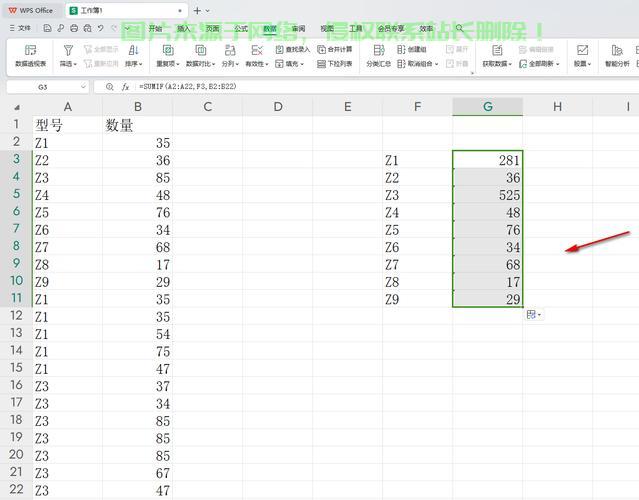Click 创建组 create group
The width and height of the screenshot is (639, 500).
412,50
